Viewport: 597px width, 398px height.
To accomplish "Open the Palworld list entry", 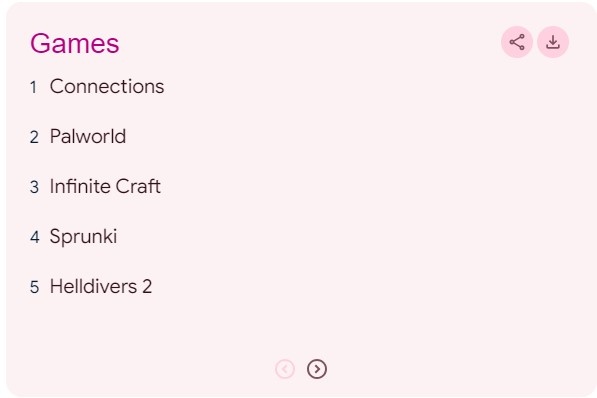I will coord(88,136).
